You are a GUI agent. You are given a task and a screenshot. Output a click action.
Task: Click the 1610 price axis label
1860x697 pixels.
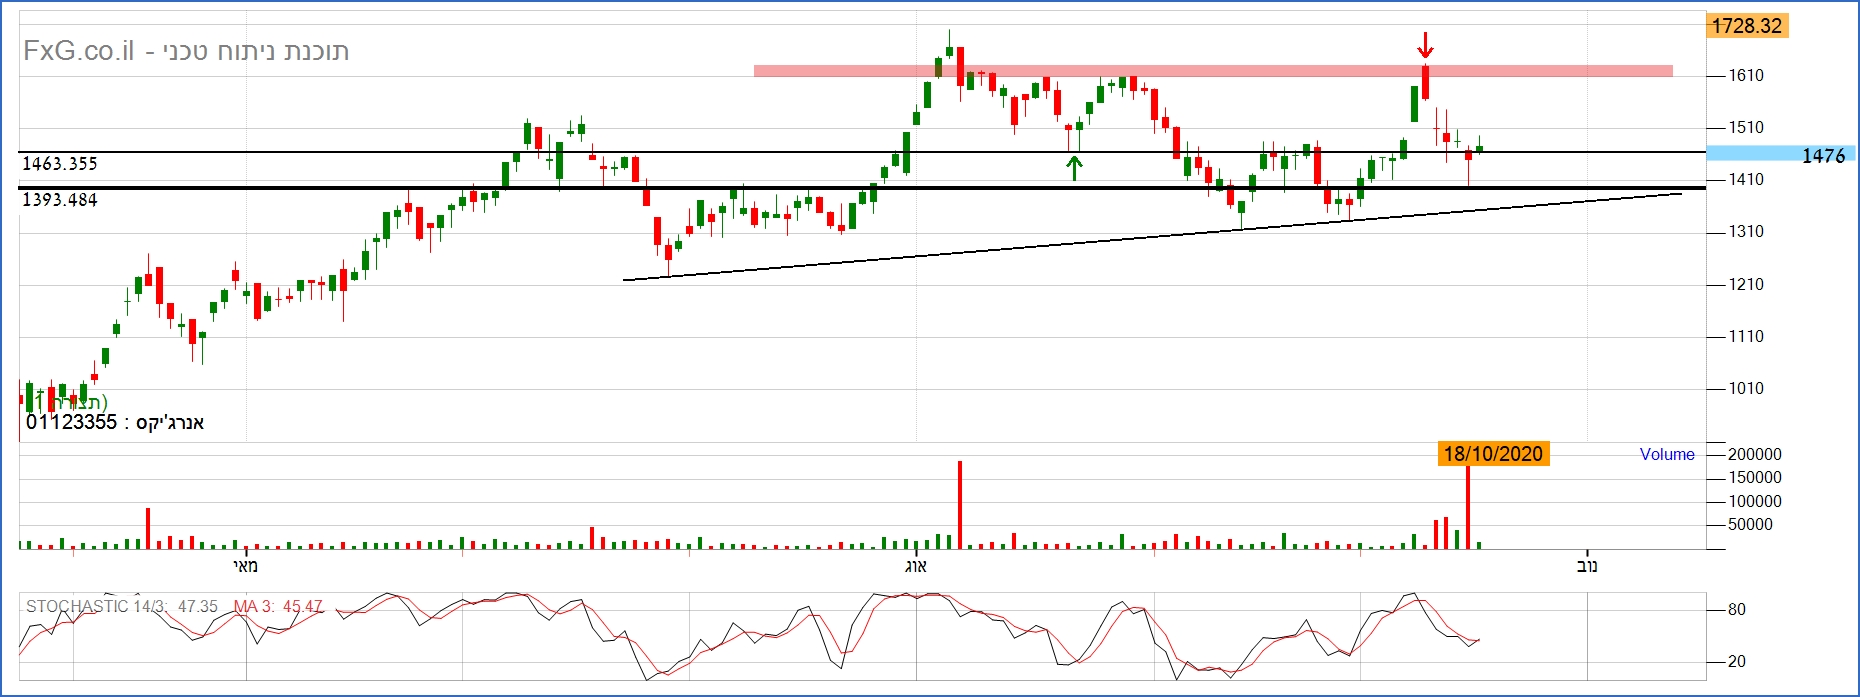click(x=1747, y=75)
